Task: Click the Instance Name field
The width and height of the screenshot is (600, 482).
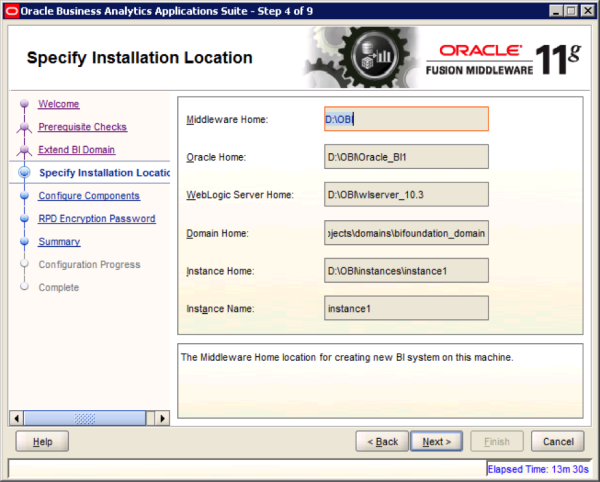Action: coord(406,309)
